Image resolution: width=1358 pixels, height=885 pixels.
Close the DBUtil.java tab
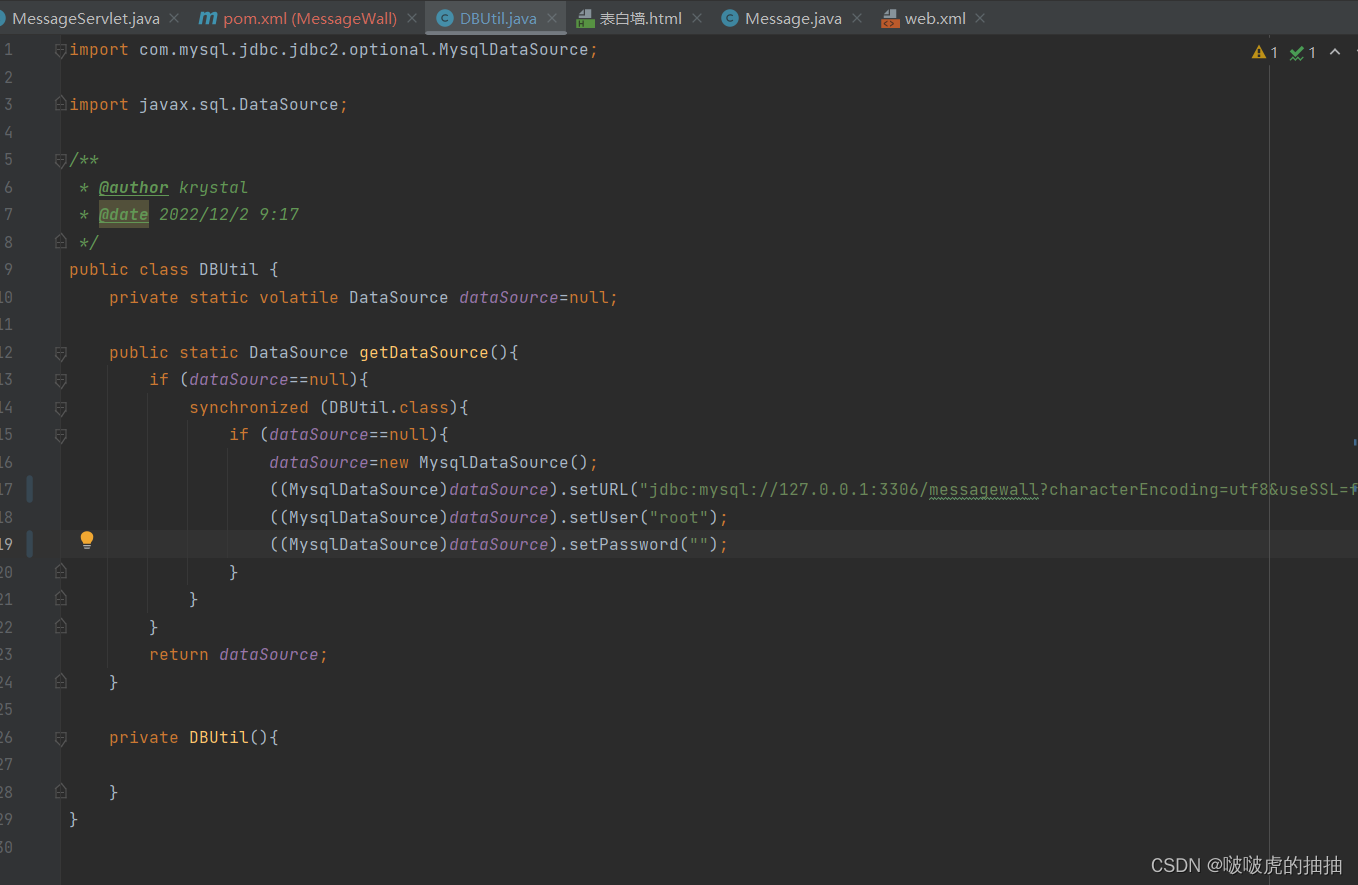click(x=552, y=18)
